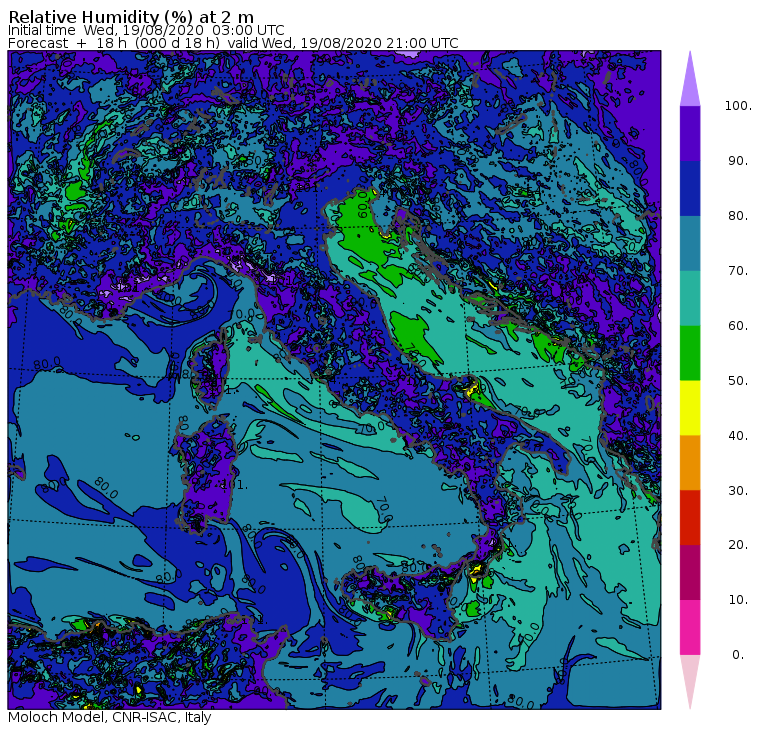Click the teal 60-70 legend swatch

point(690,298)
